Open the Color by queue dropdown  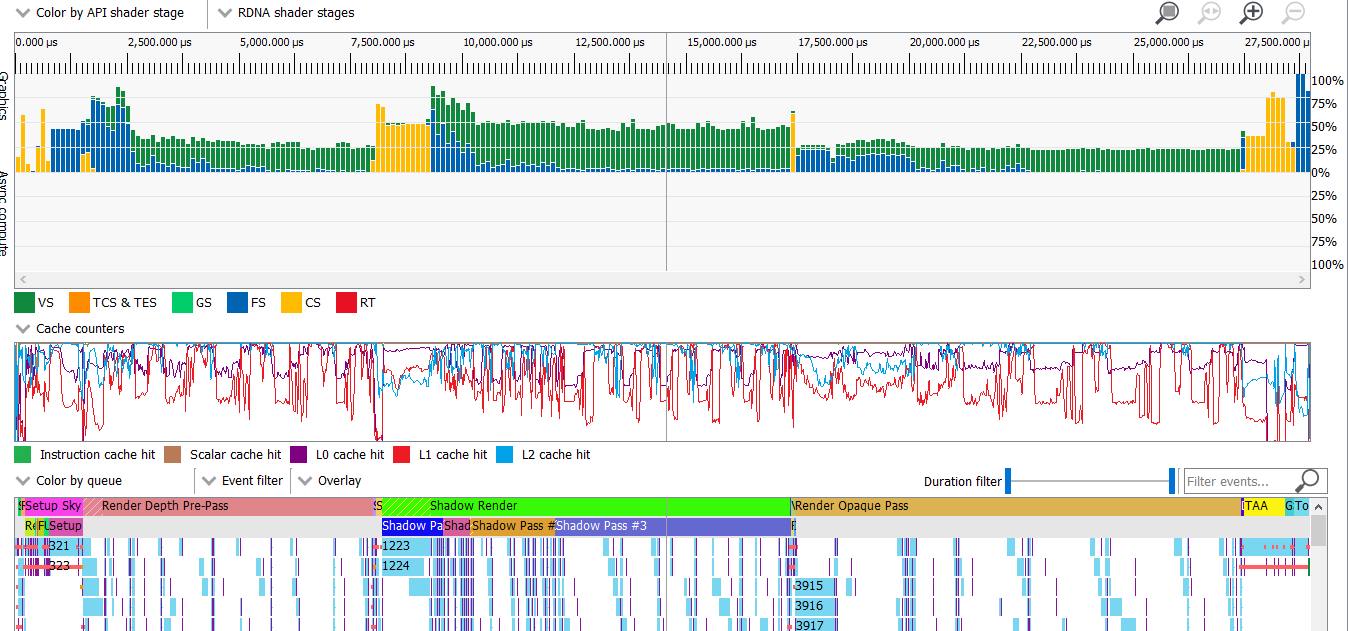(x=70, y=481)
